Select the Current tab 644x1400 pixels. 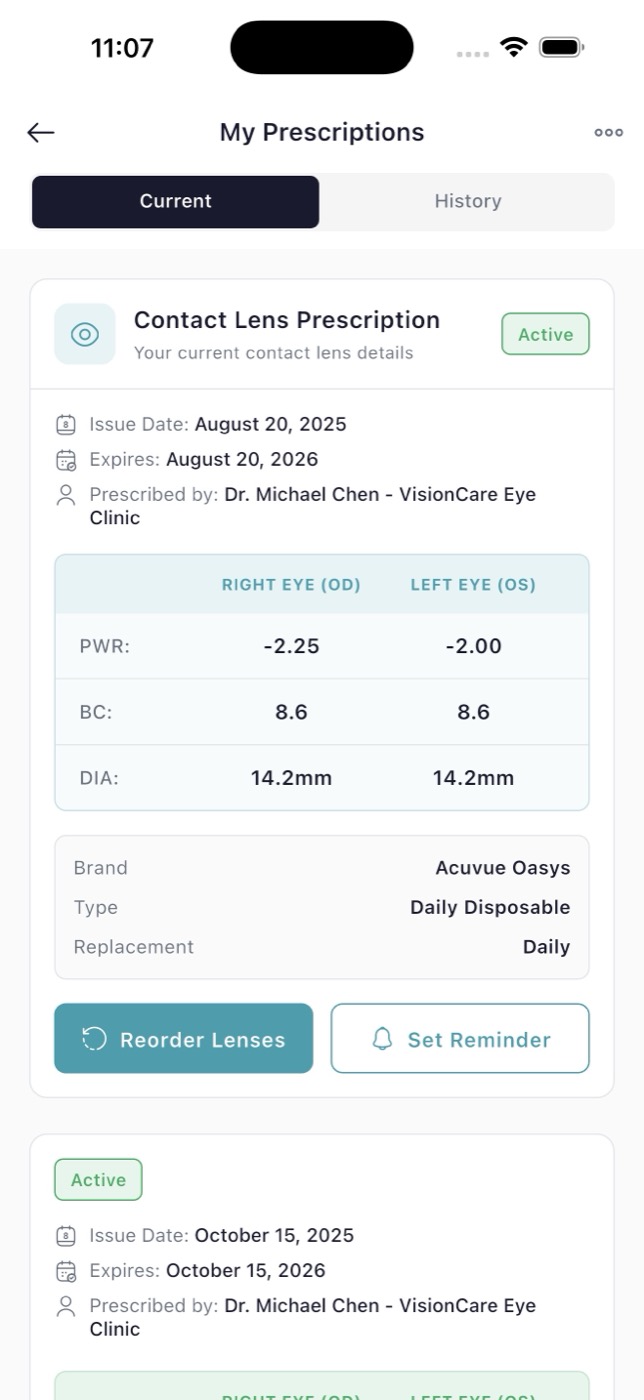175,201
